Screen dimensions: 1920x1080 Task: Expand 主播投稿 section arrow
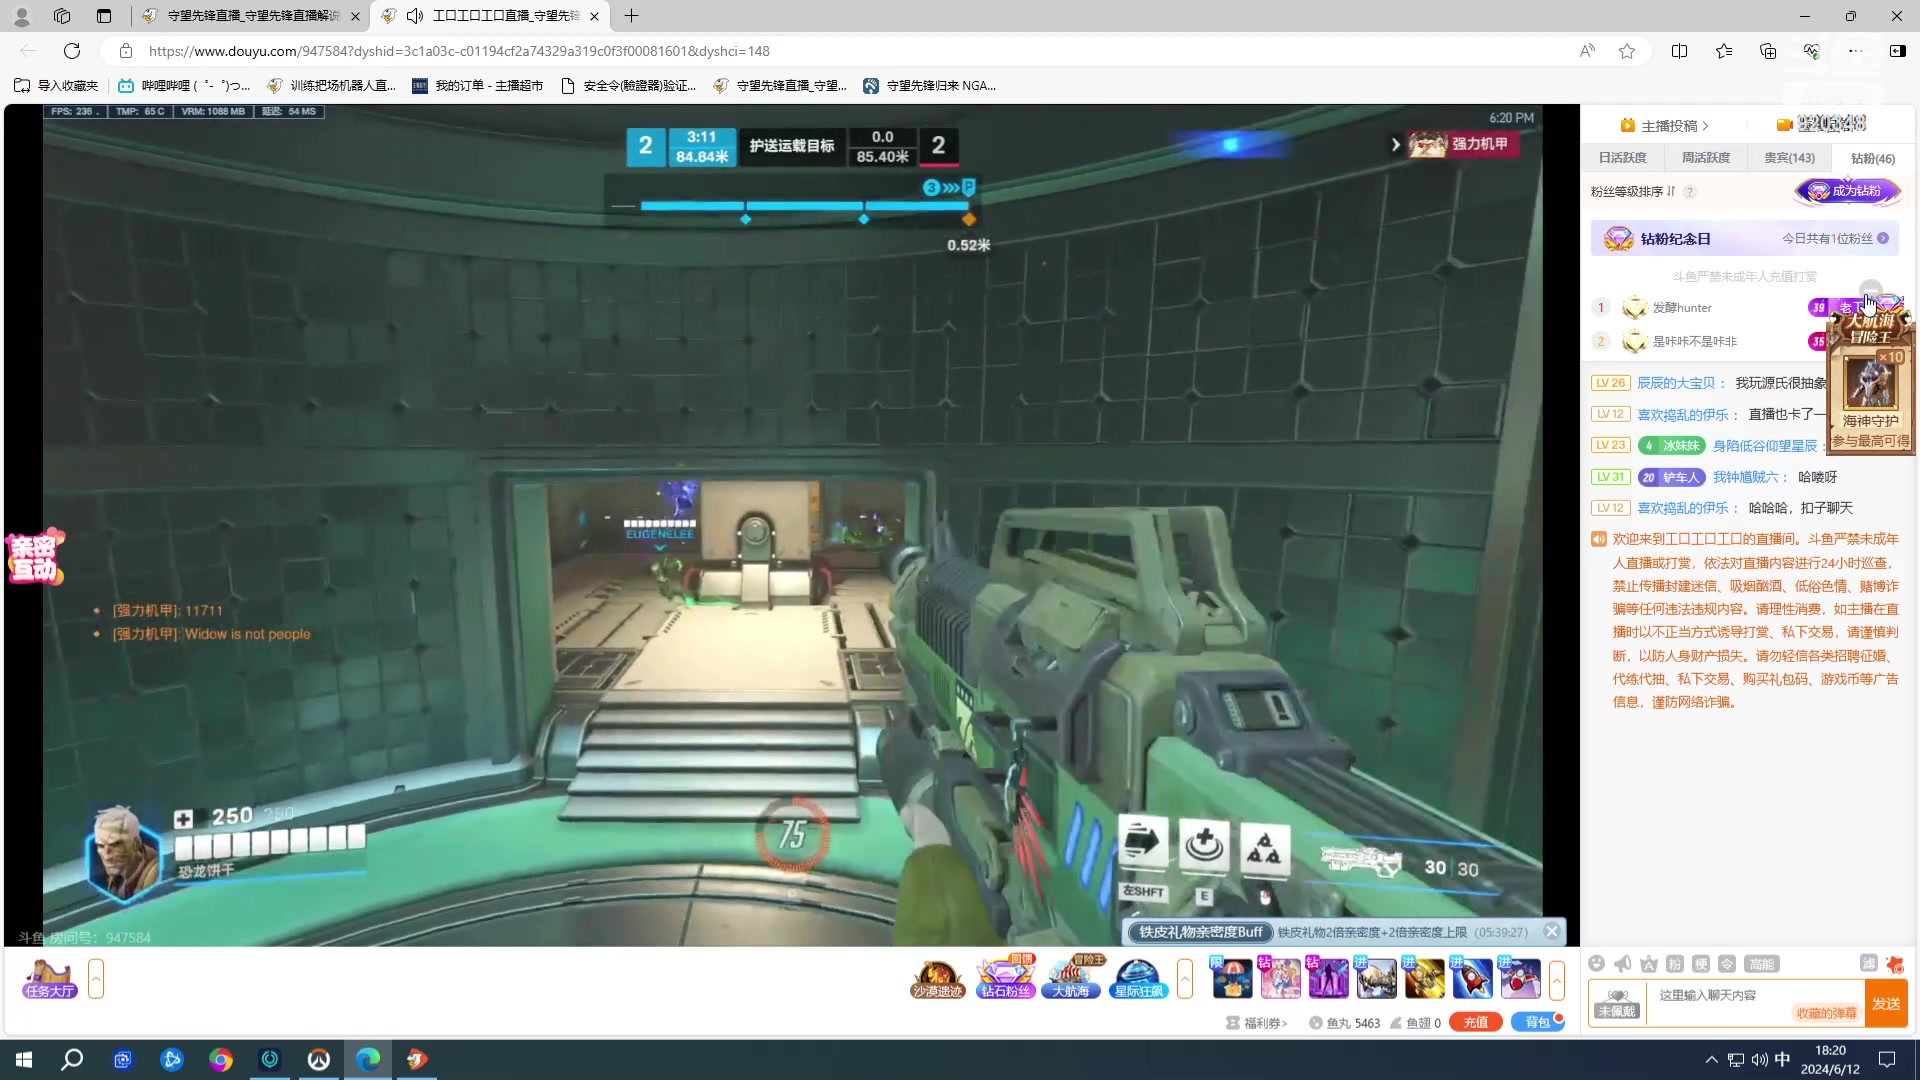click(x=1705, y=126)
